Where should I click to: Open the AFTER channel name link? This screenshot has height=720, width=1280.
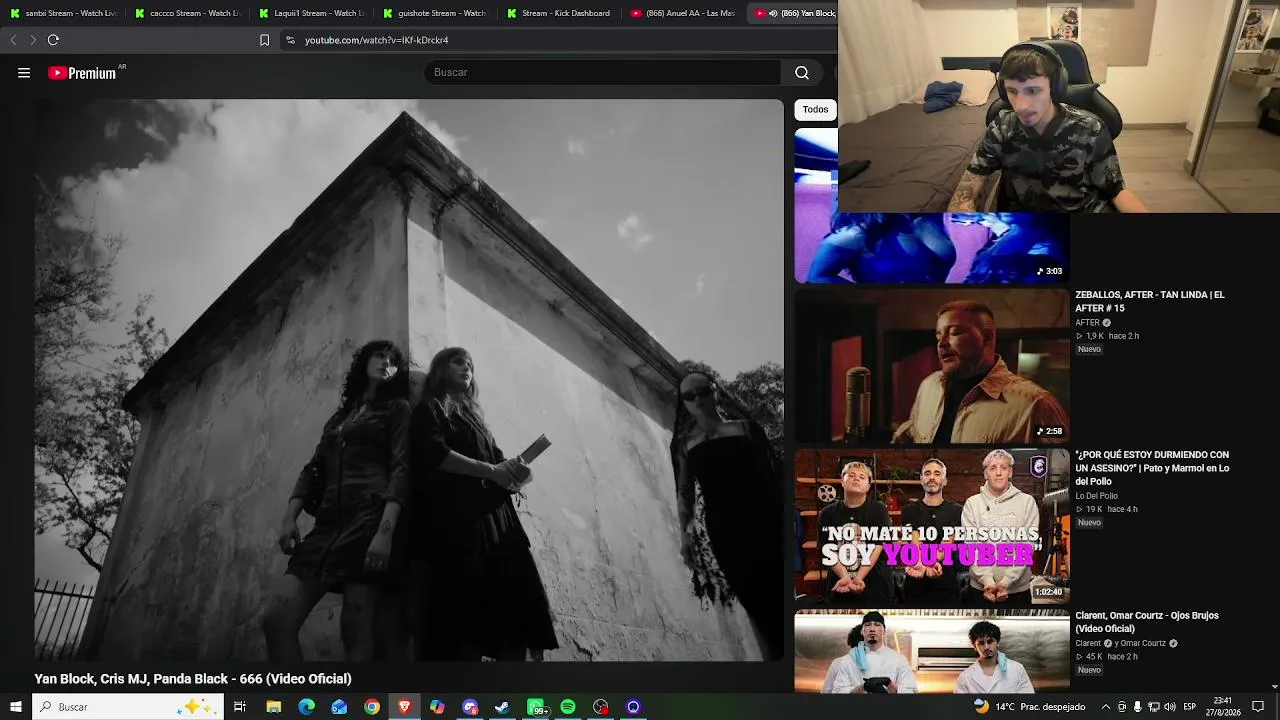(1087, 323)
